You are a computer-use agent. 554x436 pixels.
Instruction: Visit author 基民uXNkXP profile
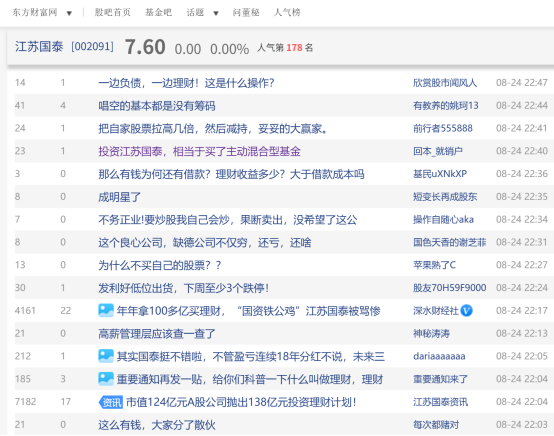click(440, 174)
